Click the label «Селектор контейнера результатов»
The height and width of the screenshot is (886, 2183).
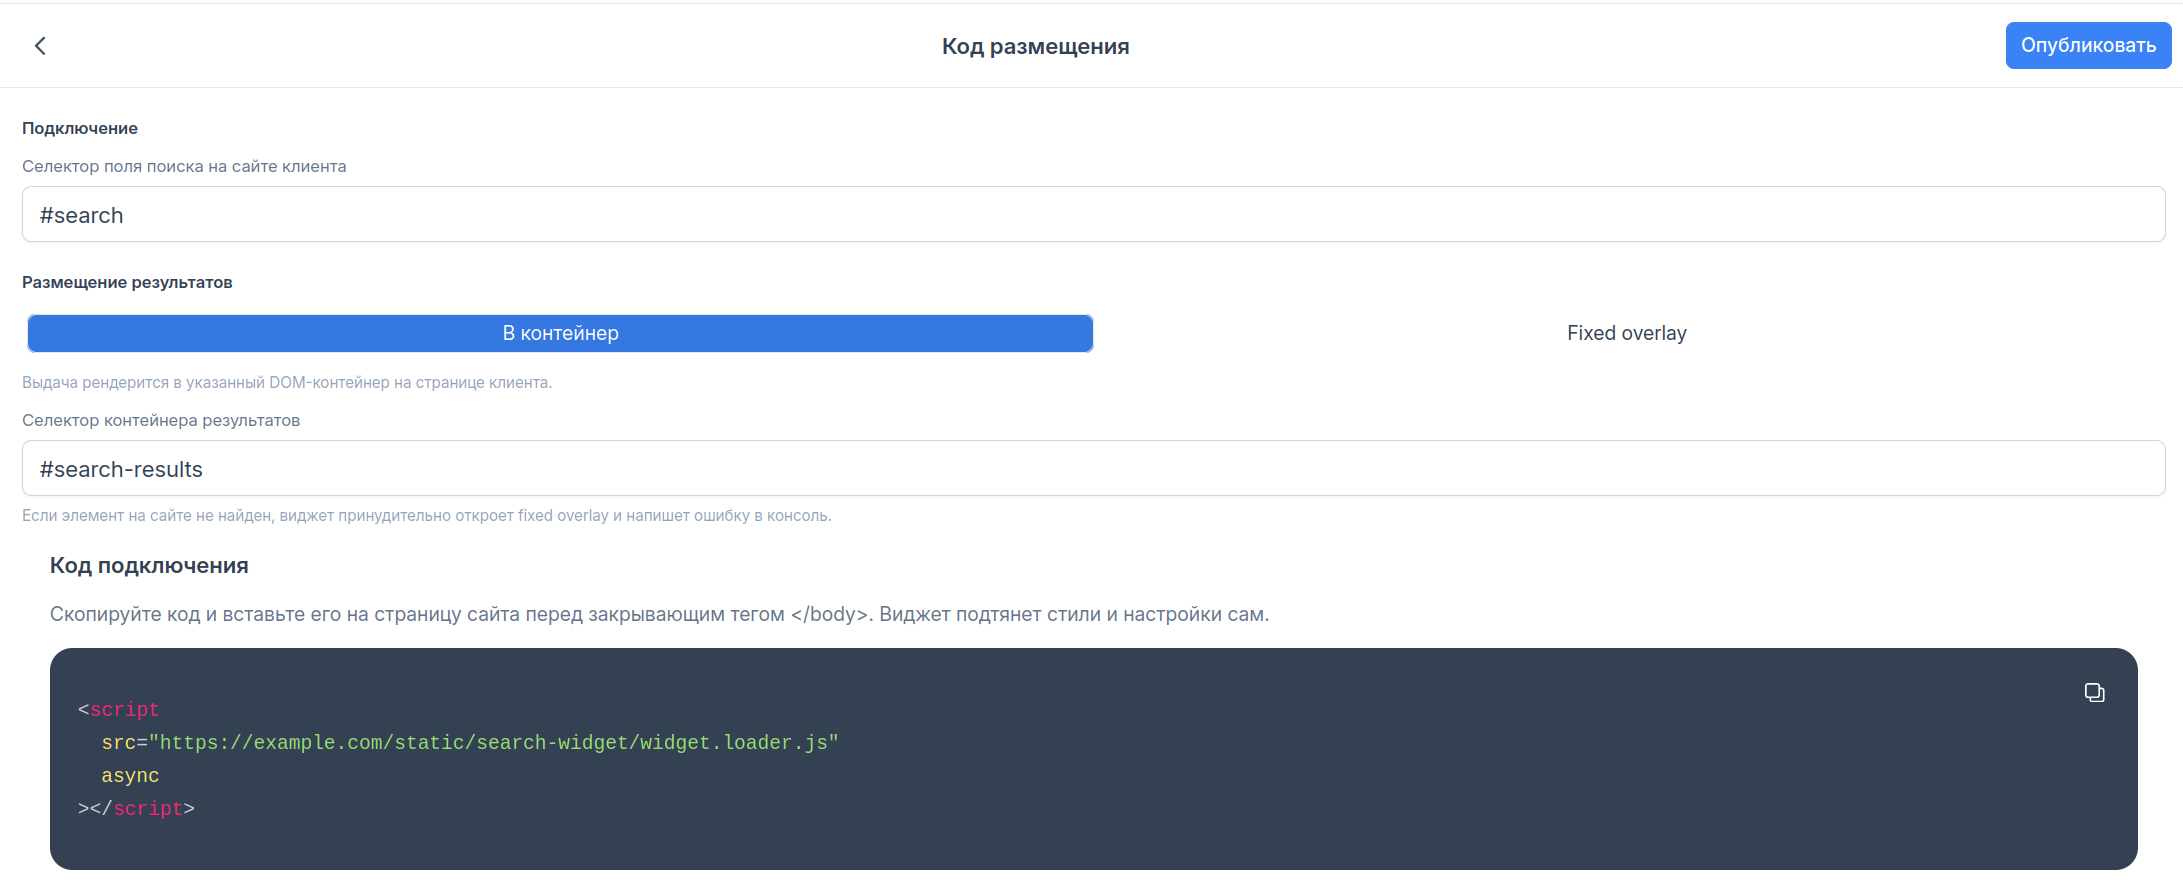pyautogui.click(x=161, y=420)
